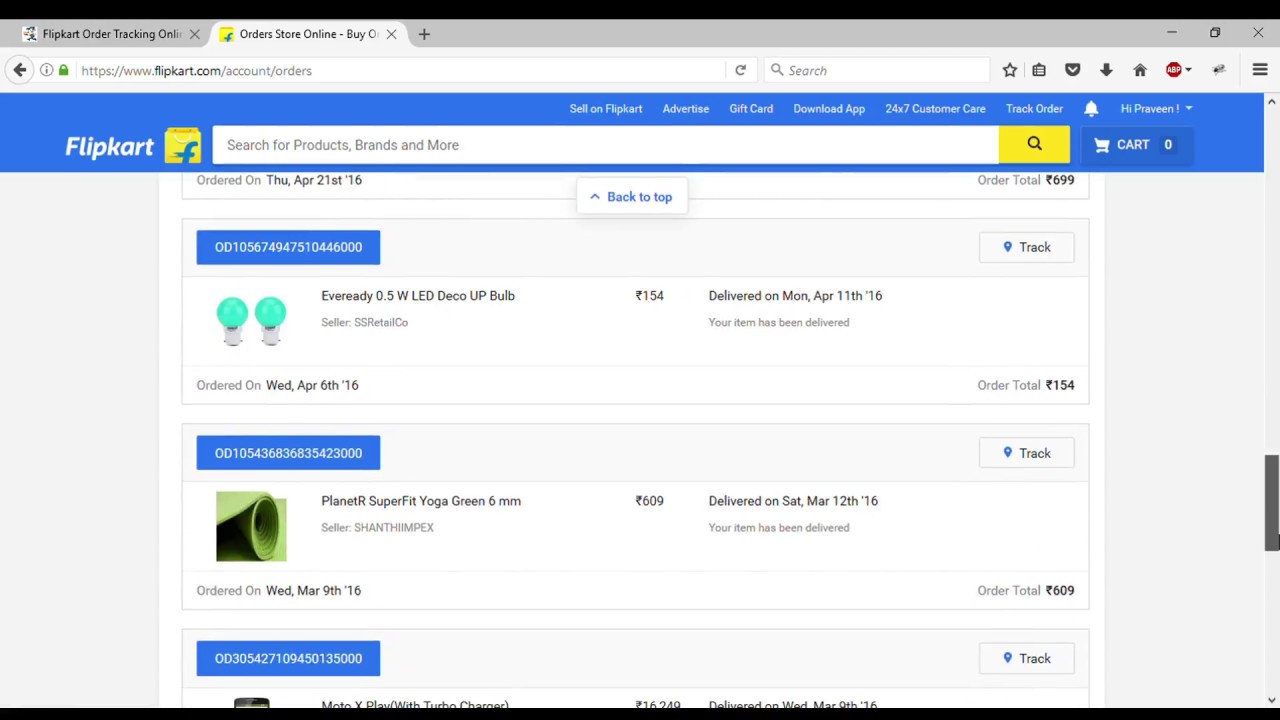
Task: Click Order Total ₹699
Action: tap(1025, 180)
